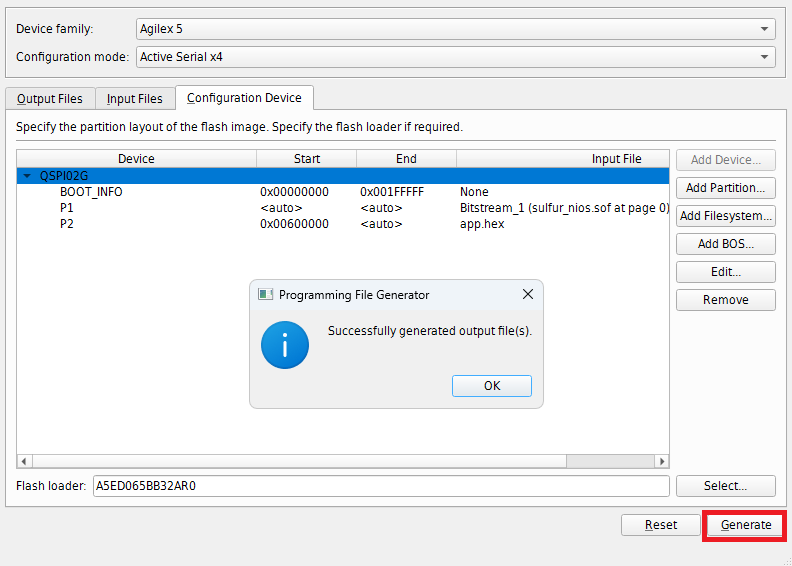The width and height of the screenshot is (792, 566).
Task: Switch to the Input Files tab
Action: point(135,99)
